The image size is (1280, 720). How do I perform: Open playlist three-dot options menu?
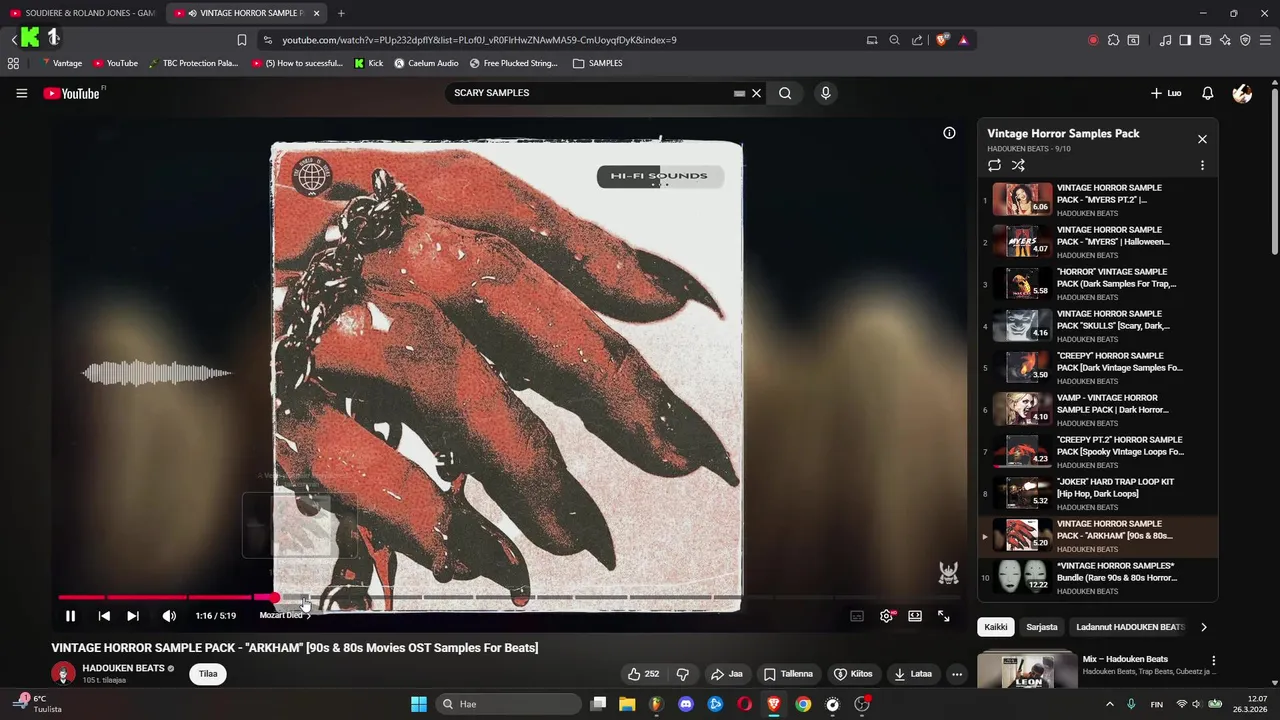coord(1202,165)
